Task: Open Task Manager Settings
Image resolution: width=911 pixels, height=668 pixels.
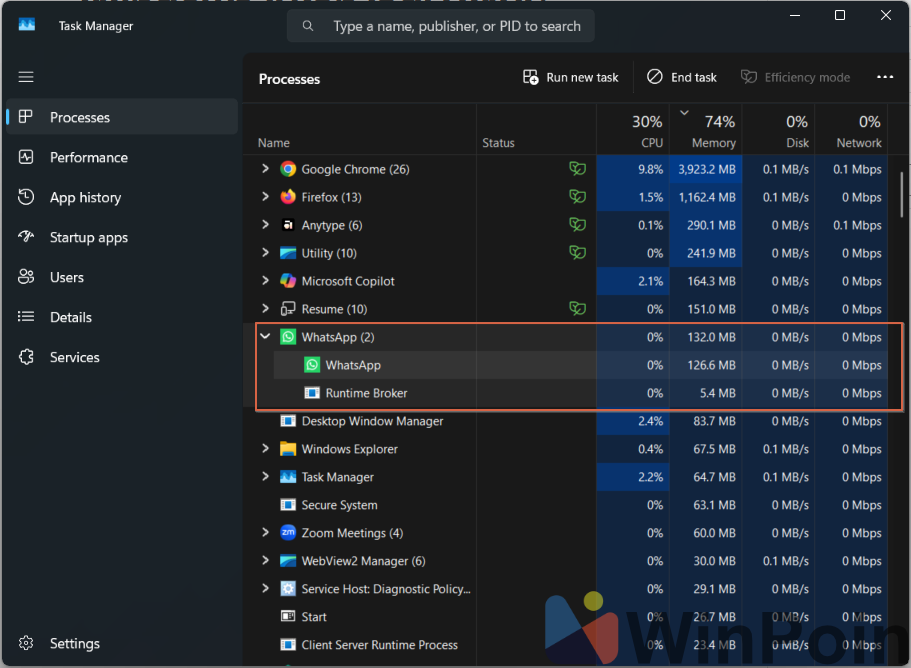Action: 122,643
